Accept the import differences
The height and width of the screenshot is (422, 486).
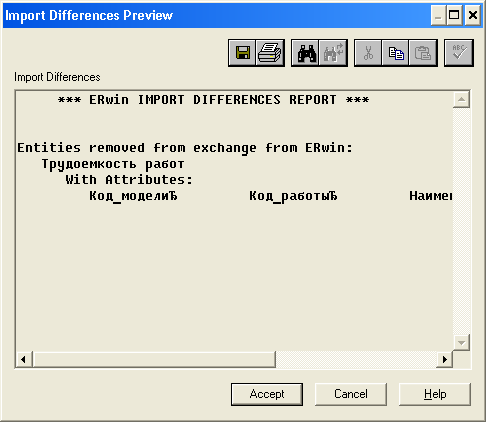click(x=267, y=394)
